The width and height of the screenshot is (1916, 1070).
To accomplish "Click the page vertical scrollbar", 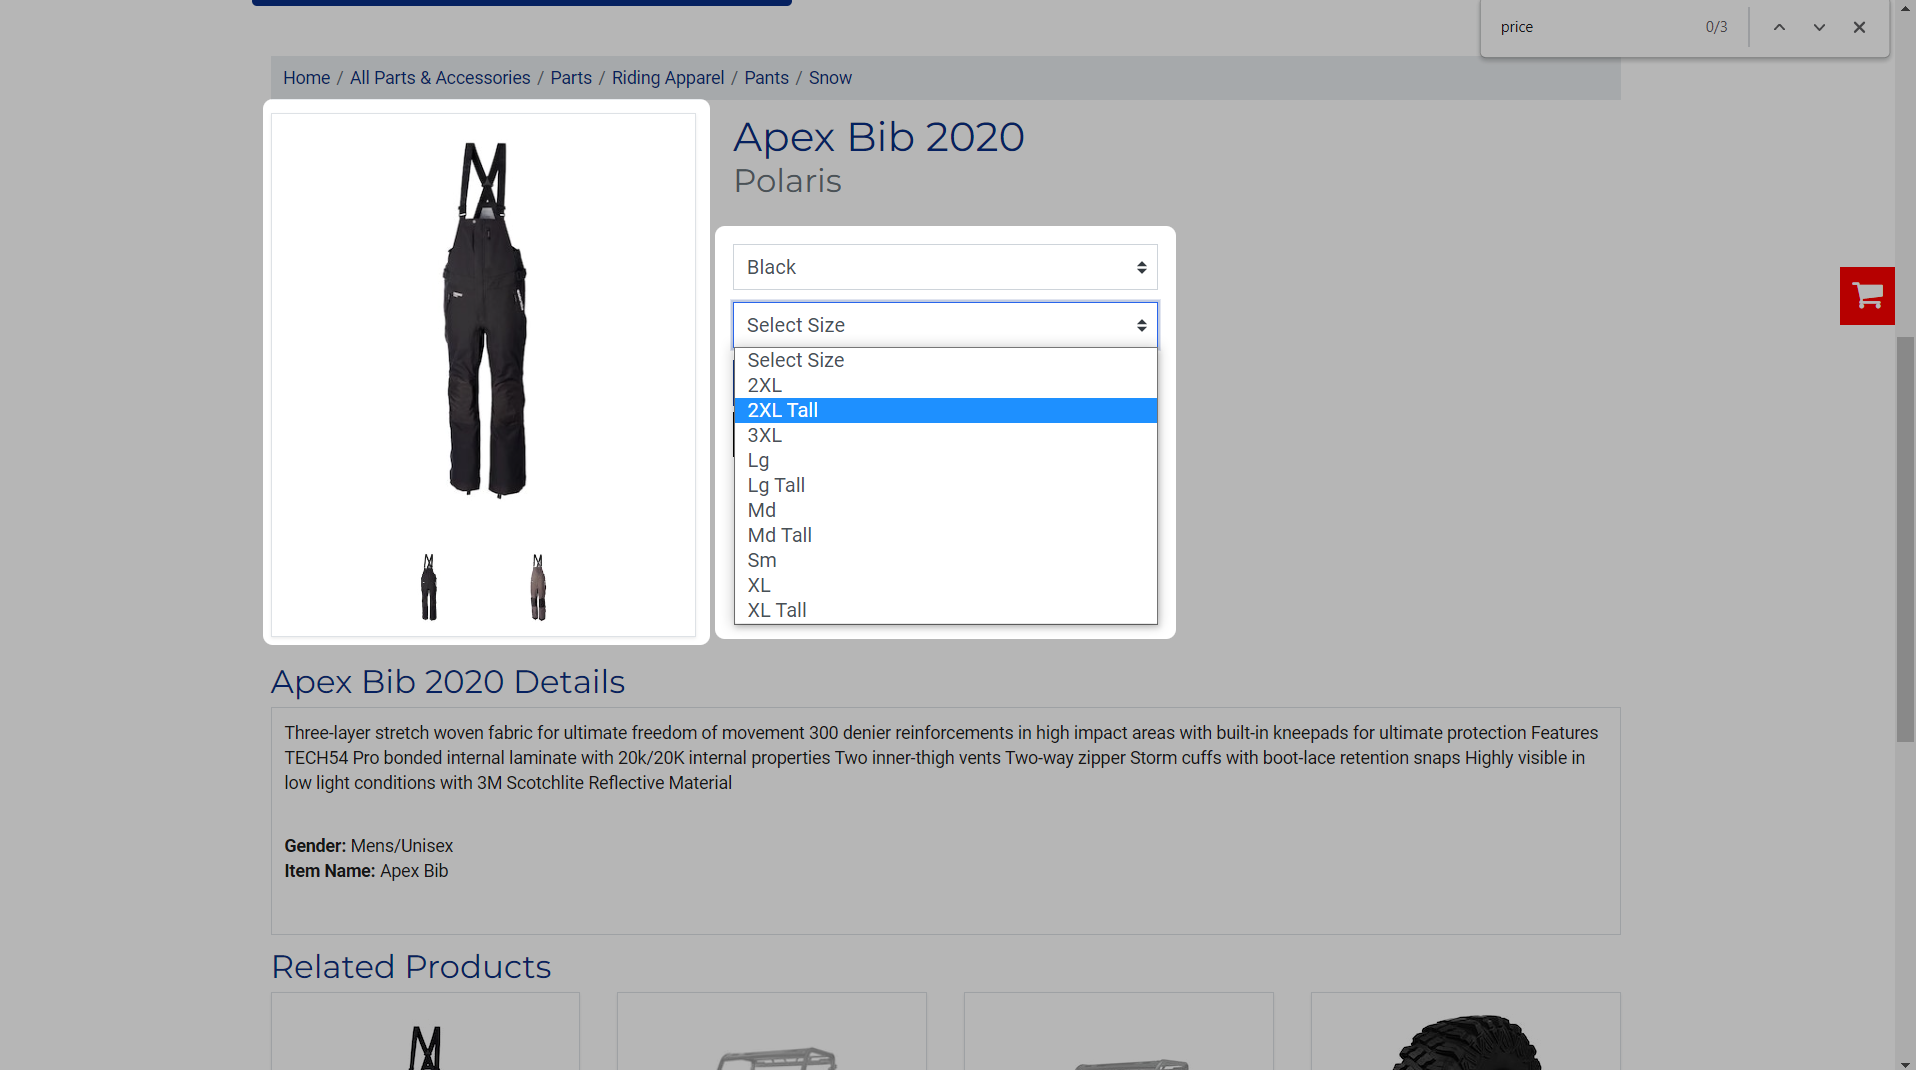I will click(x=1905, y=540).
